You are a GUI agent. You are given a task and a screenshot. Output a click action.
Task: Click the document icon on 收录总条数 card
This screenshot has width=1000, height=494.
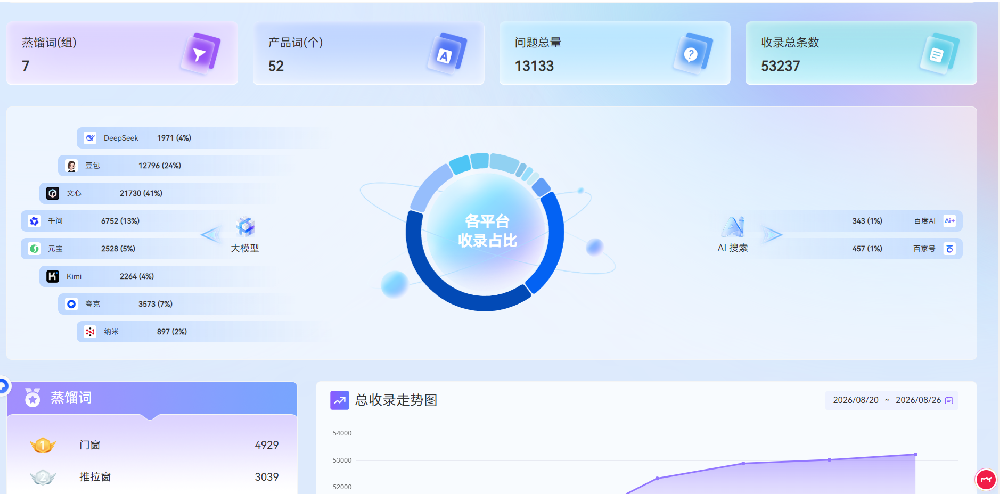click(x=939, y=54)
